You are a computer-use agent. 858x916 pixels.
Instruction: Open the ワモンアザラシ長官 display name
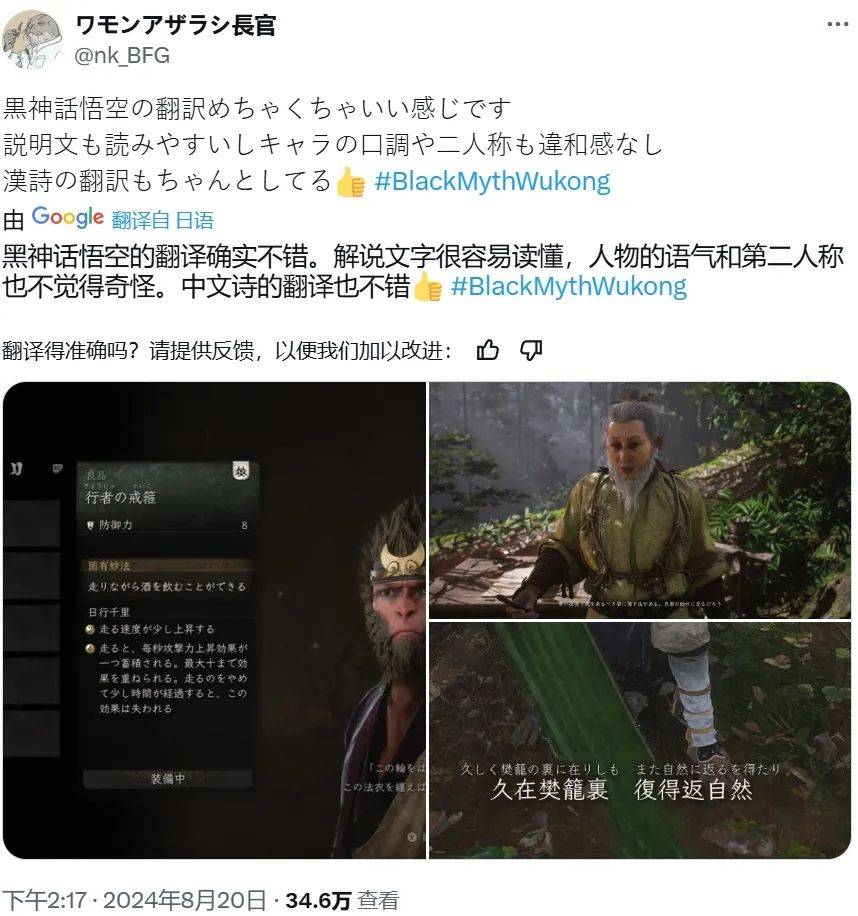coord(175,25)
